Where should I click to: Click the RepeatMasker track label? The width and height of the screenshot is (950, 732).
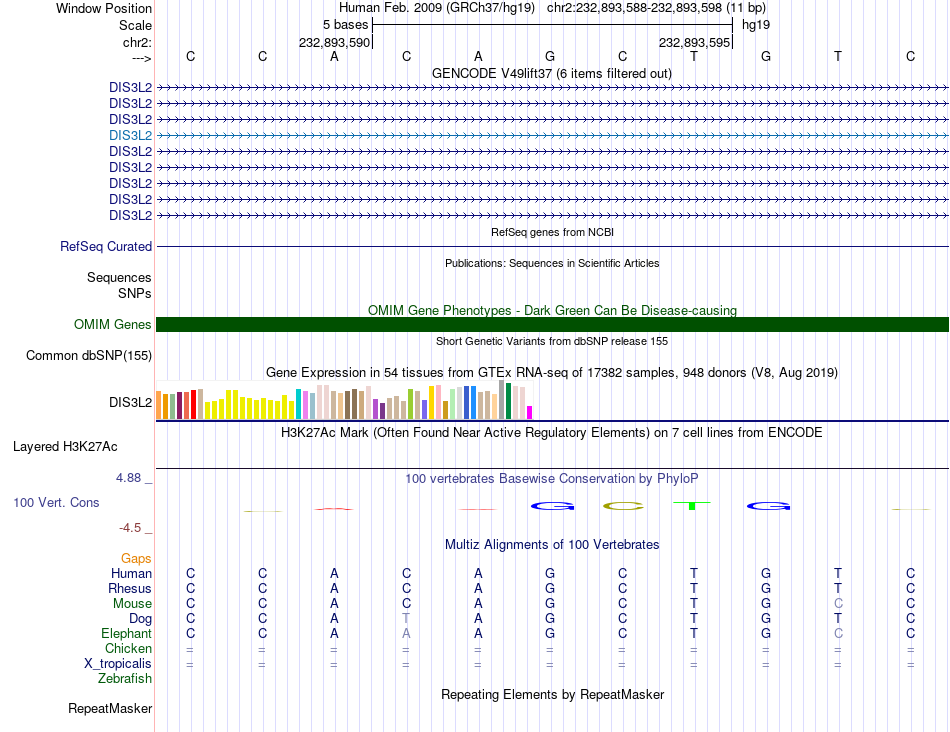tap(110, 708)
